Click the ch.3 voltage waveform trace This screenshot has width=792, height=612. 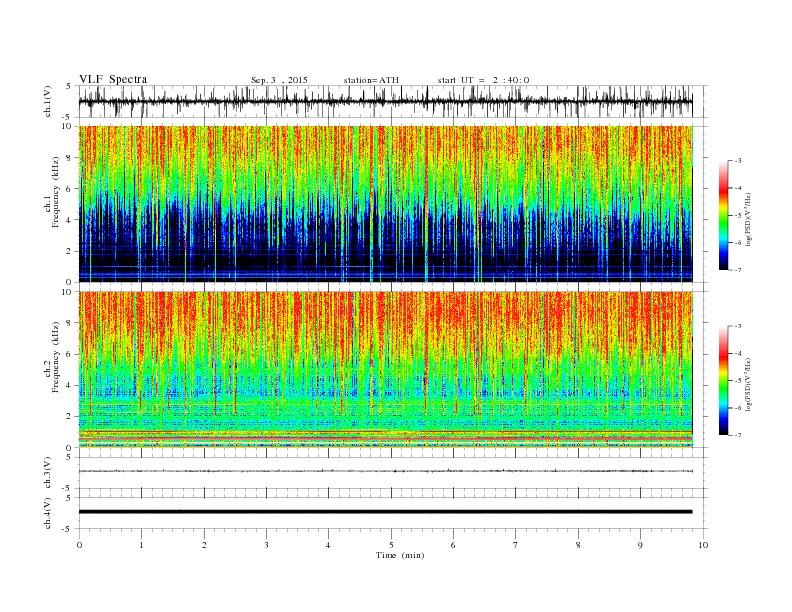[x=385, y=471]
